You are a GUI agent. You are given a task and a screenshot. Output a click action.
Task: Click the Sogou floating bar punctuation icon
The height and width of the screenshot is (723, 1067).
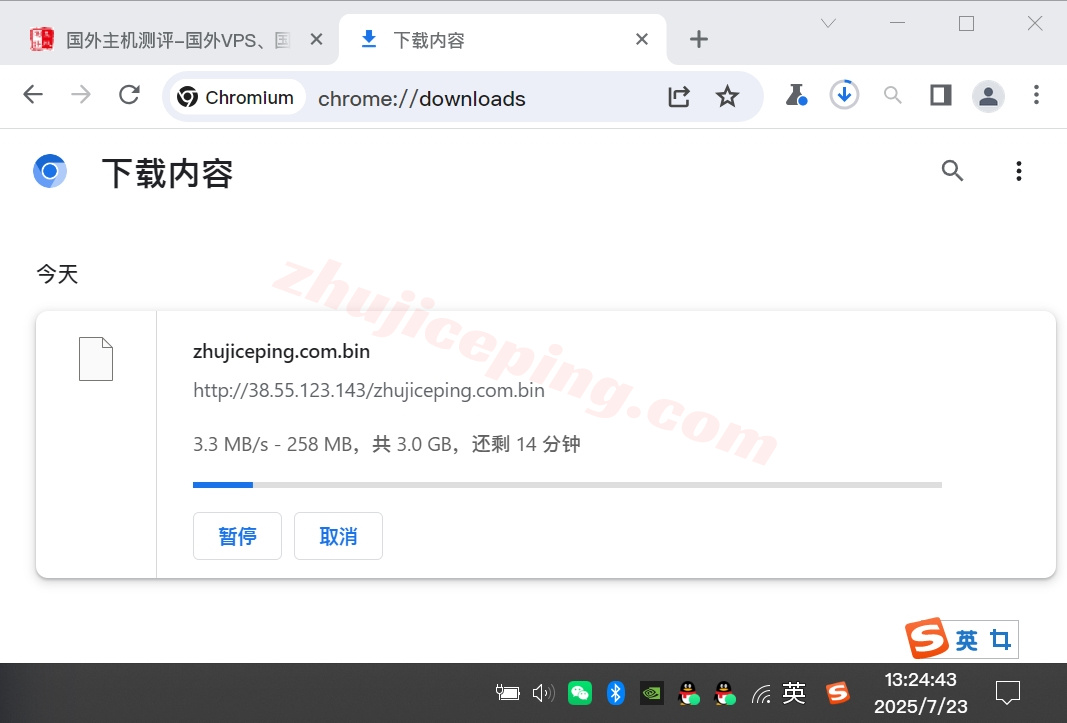tap(1000, 640)
